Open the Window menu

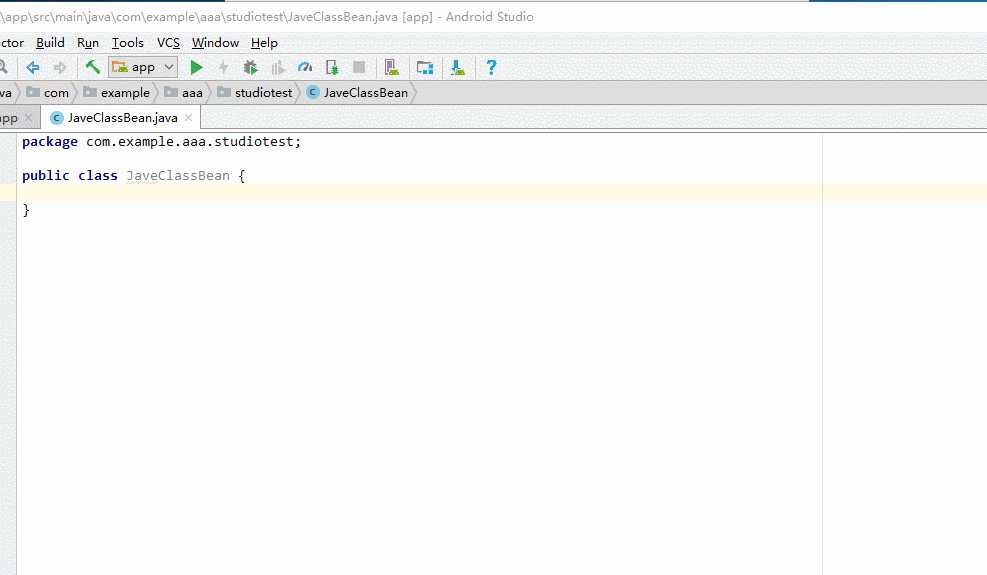215,43
